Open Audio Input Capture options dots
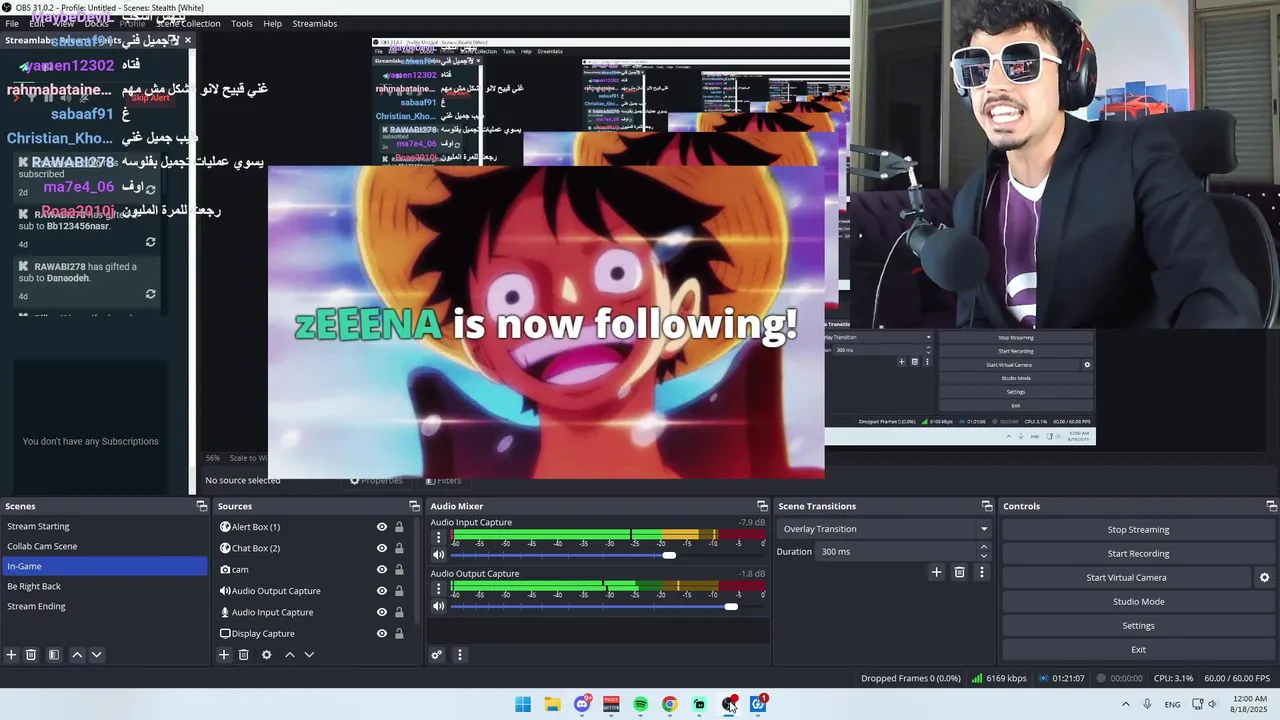The image size is (1280, 720). point(438,538)
